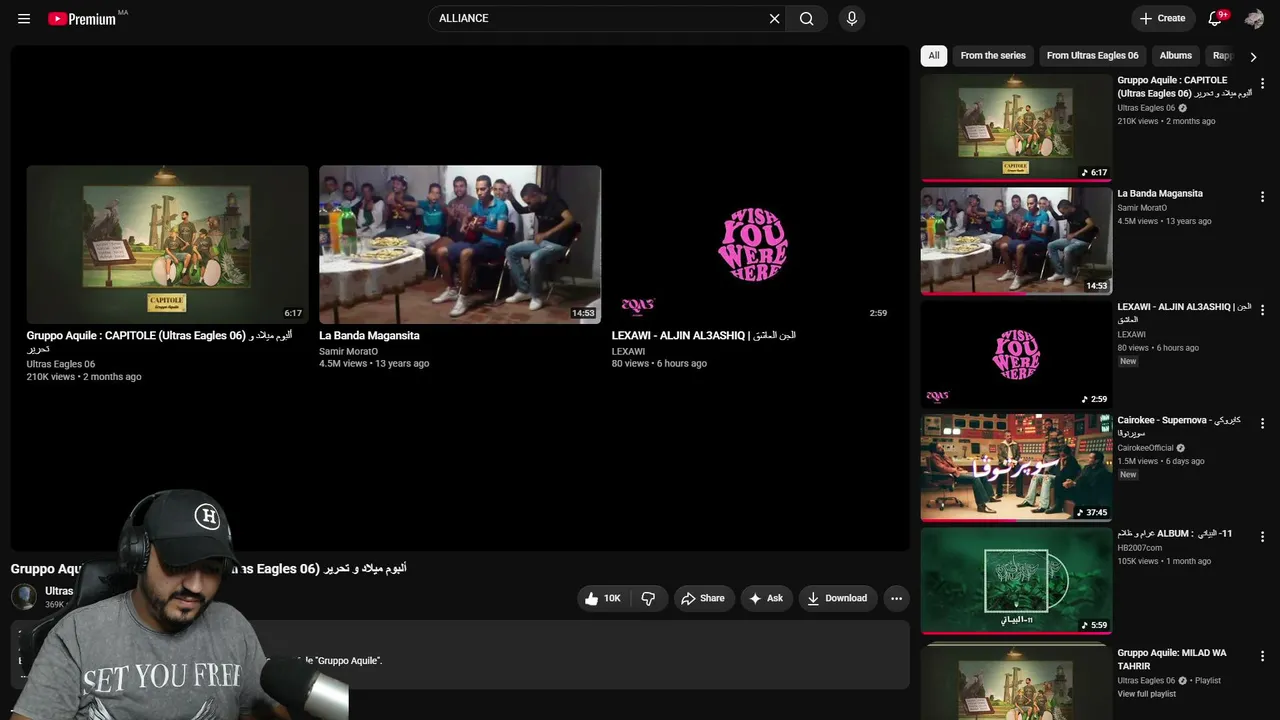This screenshot has width=1280, height=720.
Task: Click the '1.5M views • 6 days ago' text
Action: [x=1160, y=461]
